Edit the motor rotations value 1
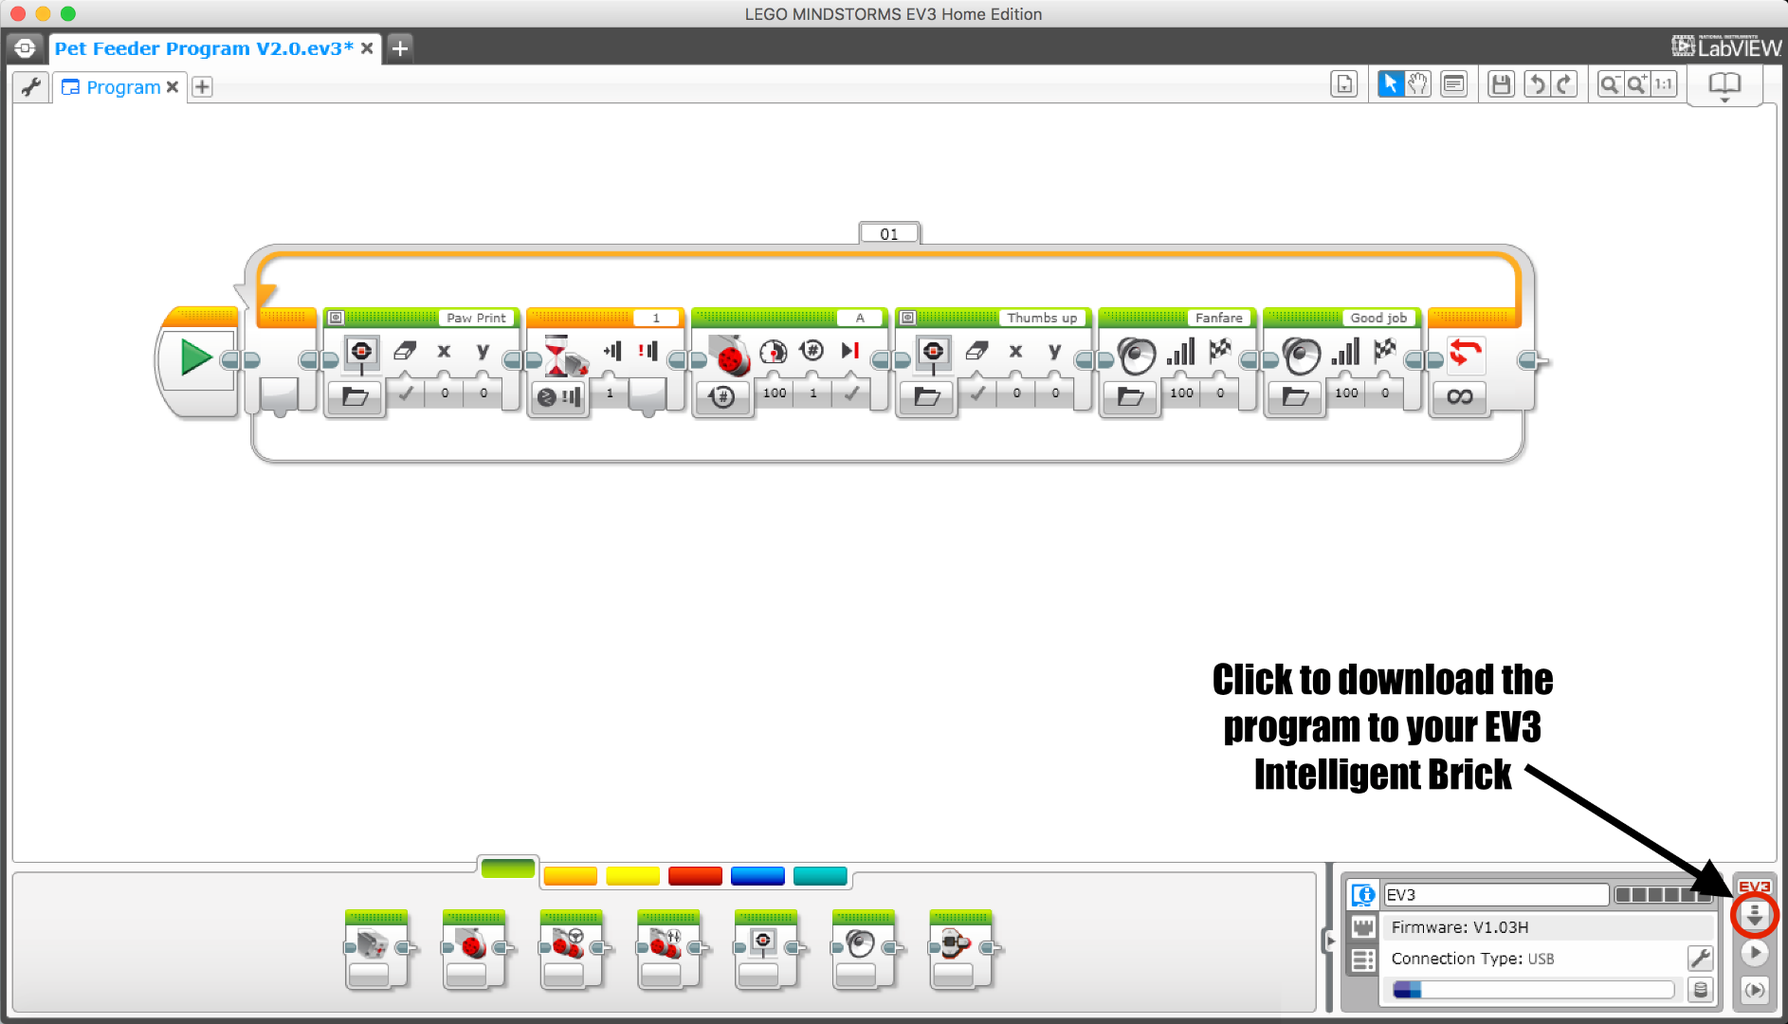Viewport: 1788px width, 1024px height. 813,393
